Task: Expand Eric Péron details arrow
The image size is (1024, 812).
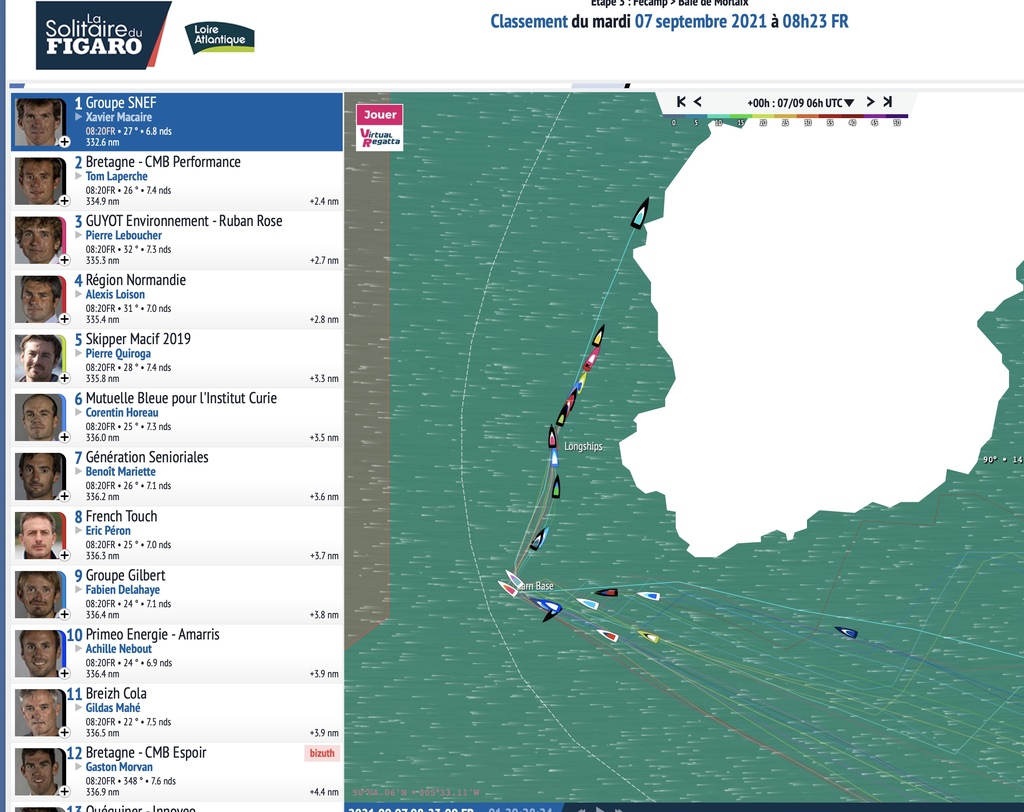Action: [x=78, y=530]
